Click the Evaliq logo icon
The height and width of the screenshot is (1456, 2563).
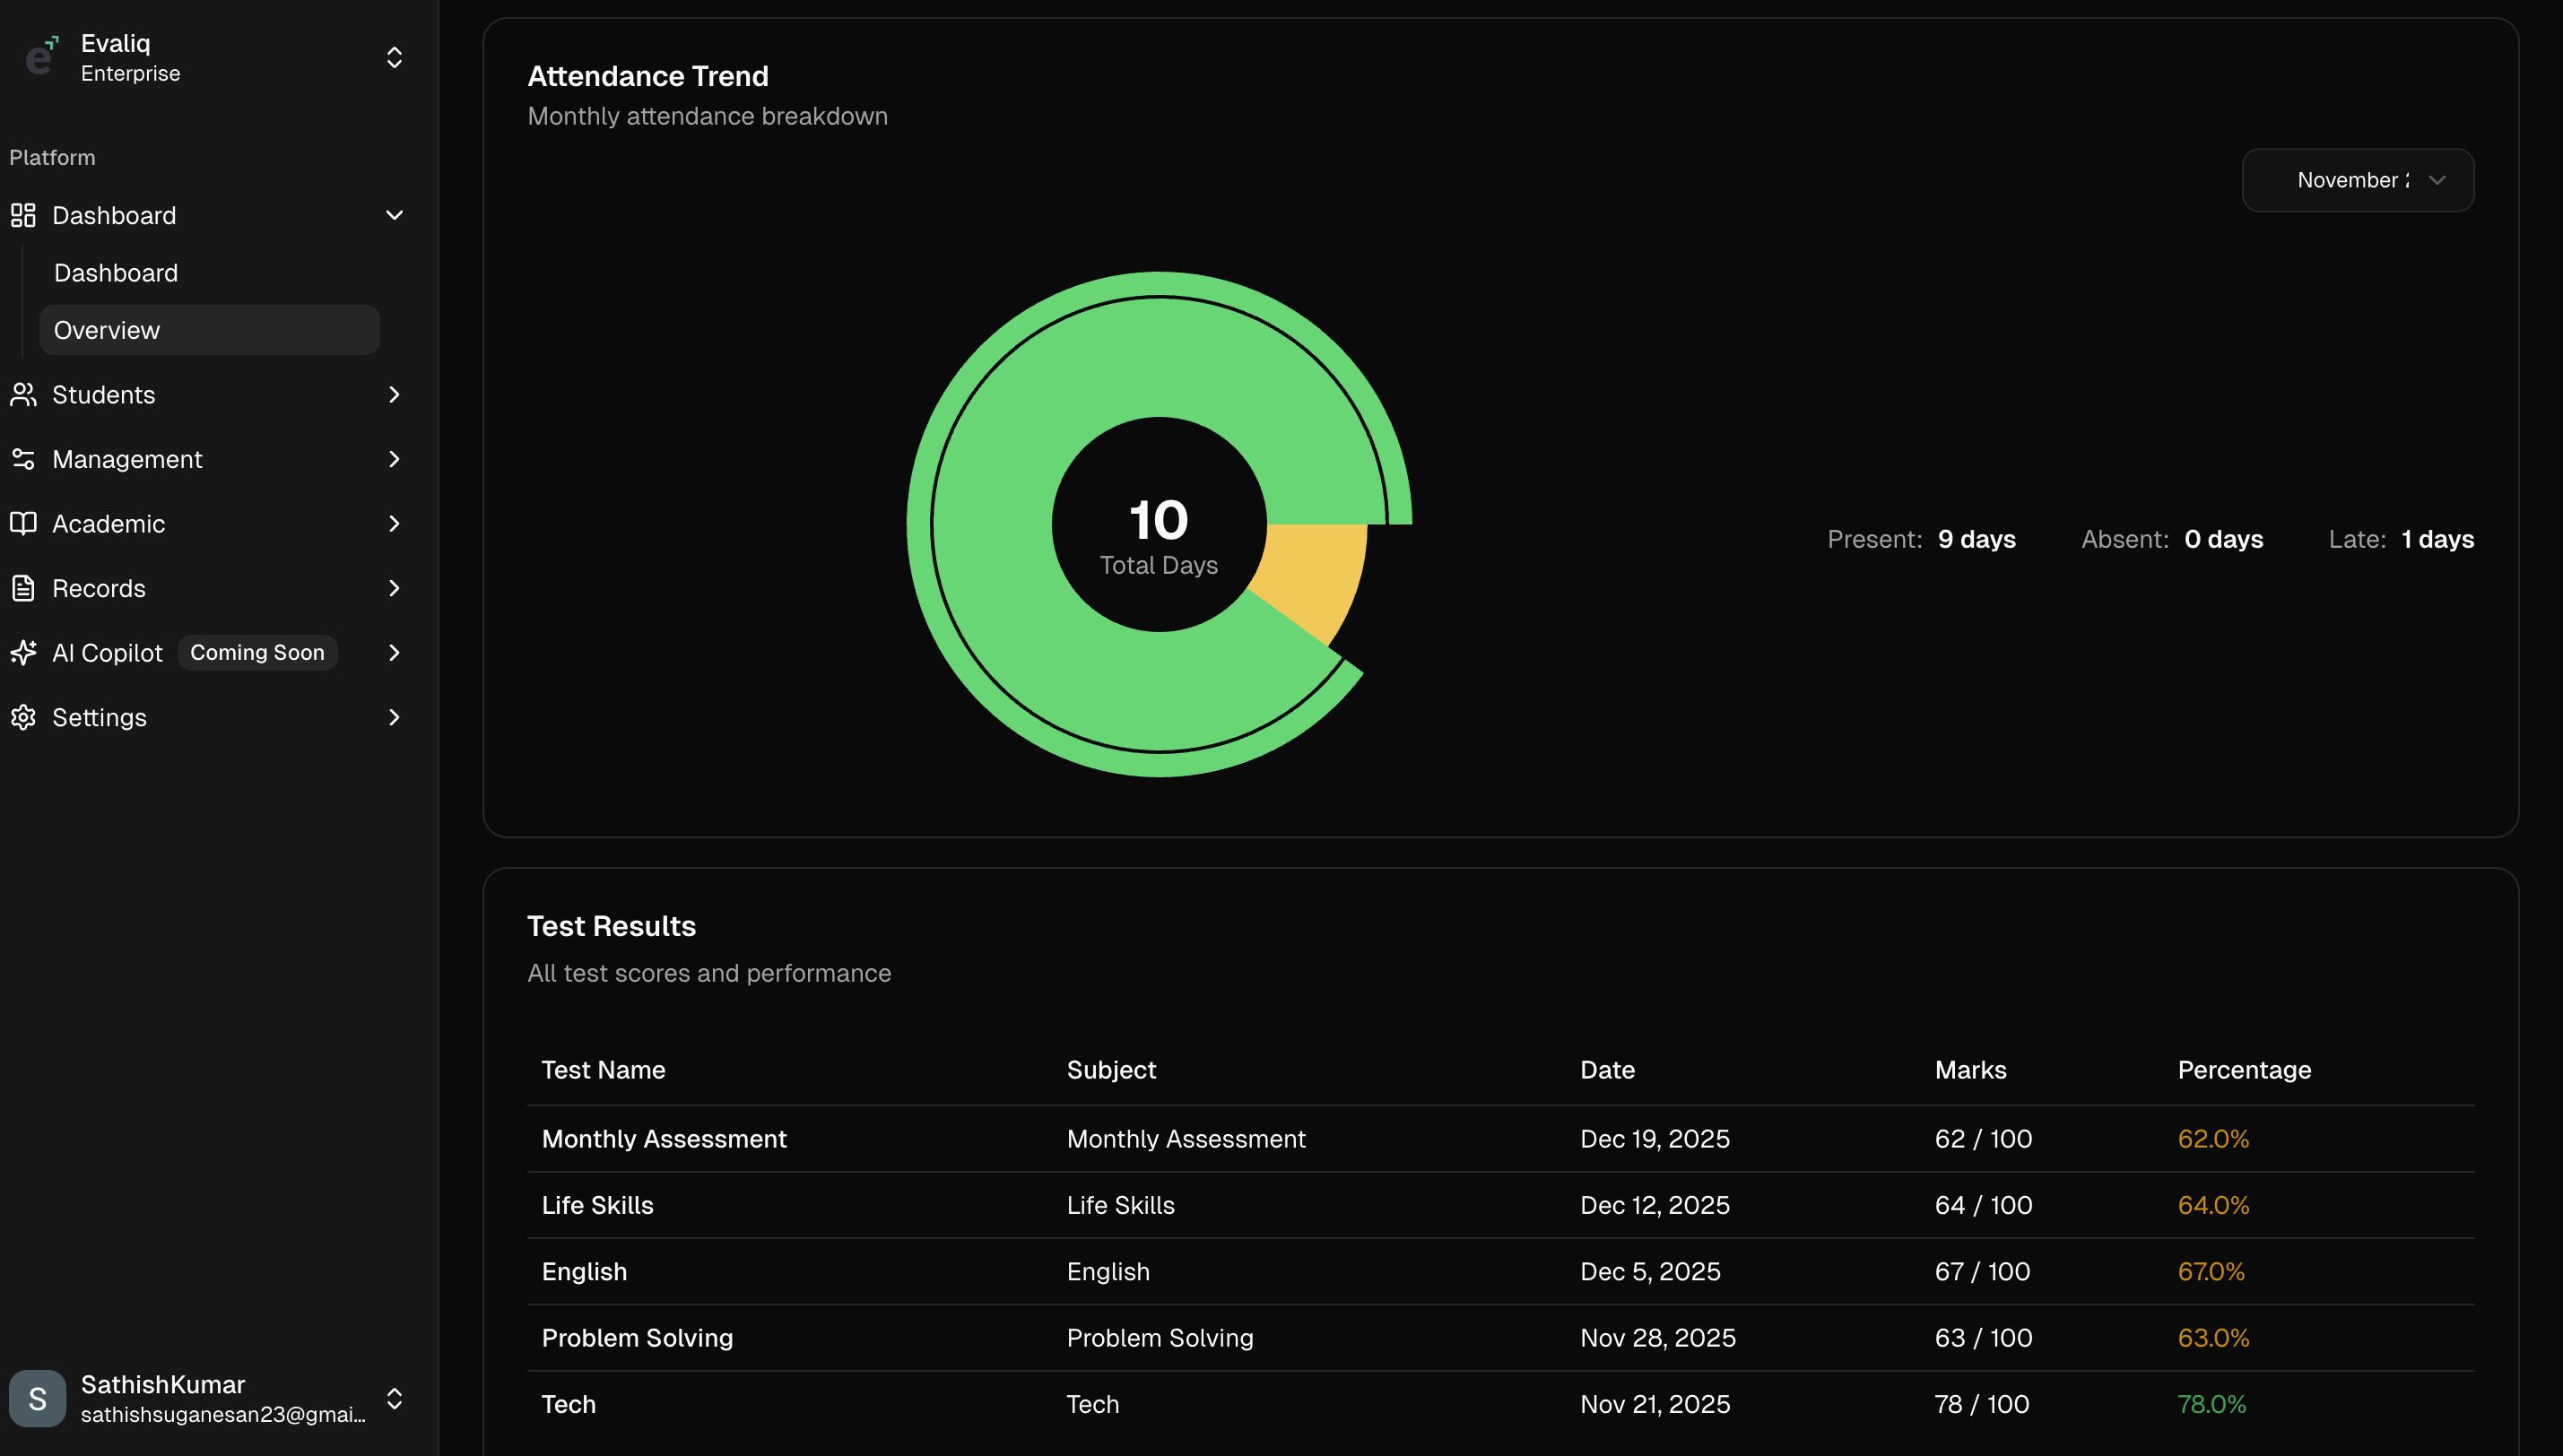[x=40, y=57]
